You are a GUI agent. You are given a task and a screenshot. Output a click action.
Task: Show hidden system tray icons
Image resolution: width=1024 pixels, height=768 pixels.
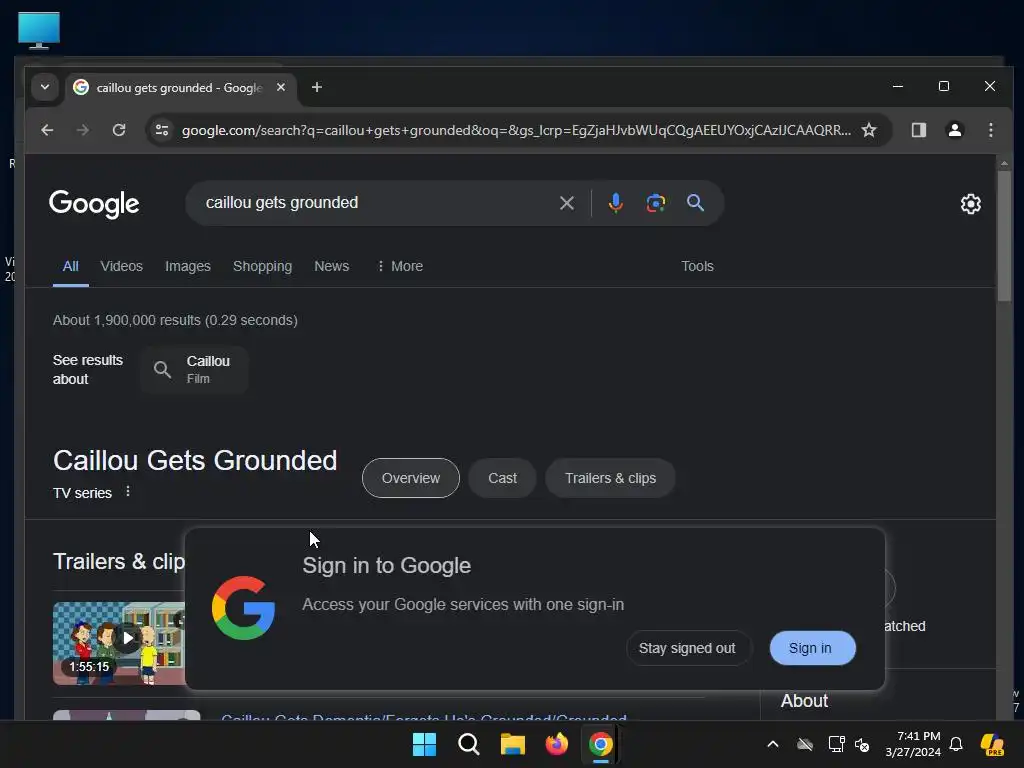773,744
